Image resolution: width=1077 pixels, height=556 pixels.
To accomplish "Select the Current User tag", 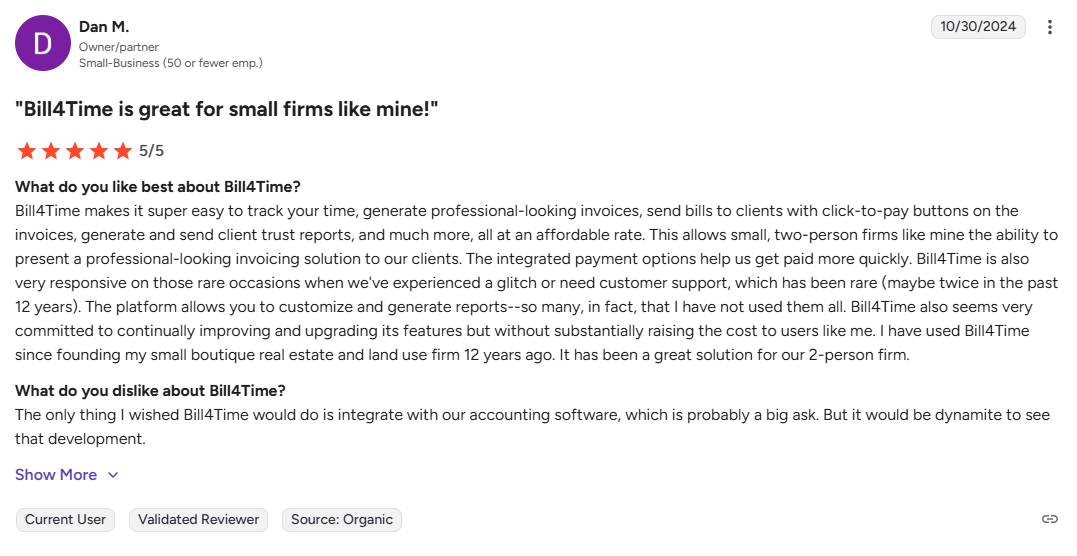I will [x=65, y=520].
